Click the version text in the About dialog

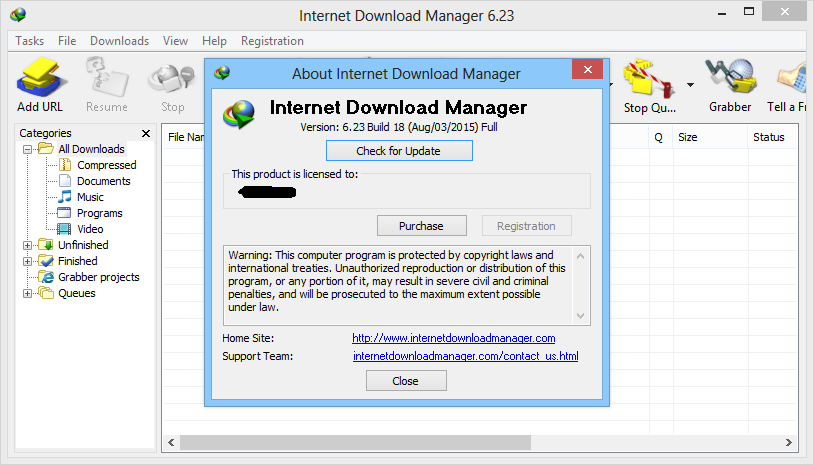coord(399,127)
